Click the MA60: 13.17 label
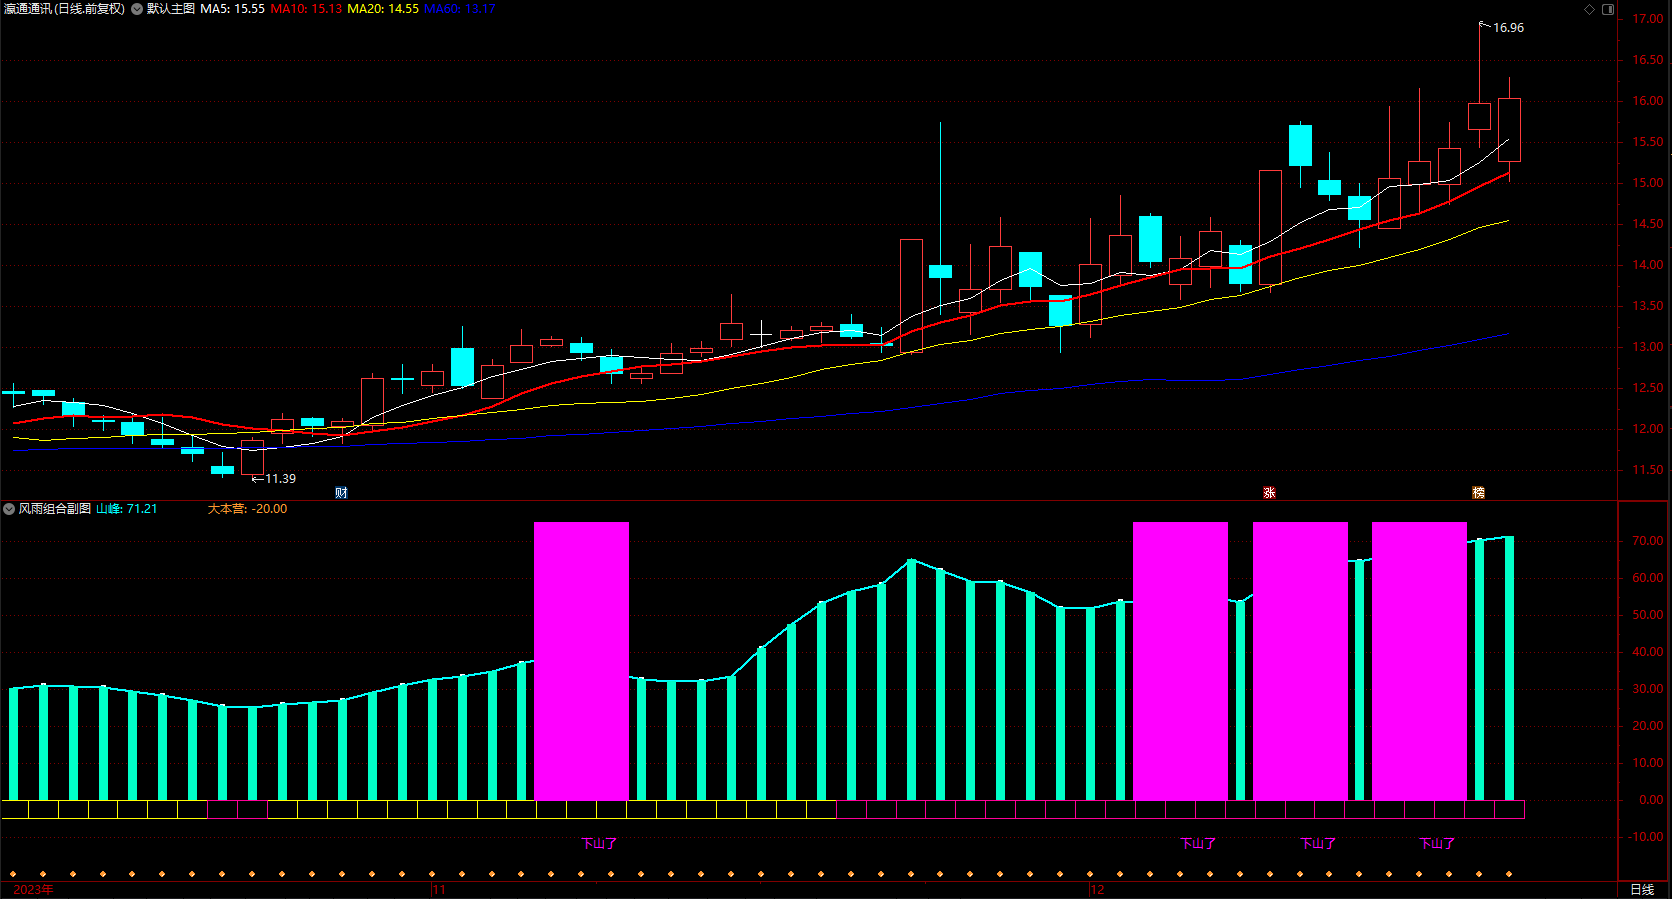The height and width of the screenshot is (899, 1672). click(460, 9)
